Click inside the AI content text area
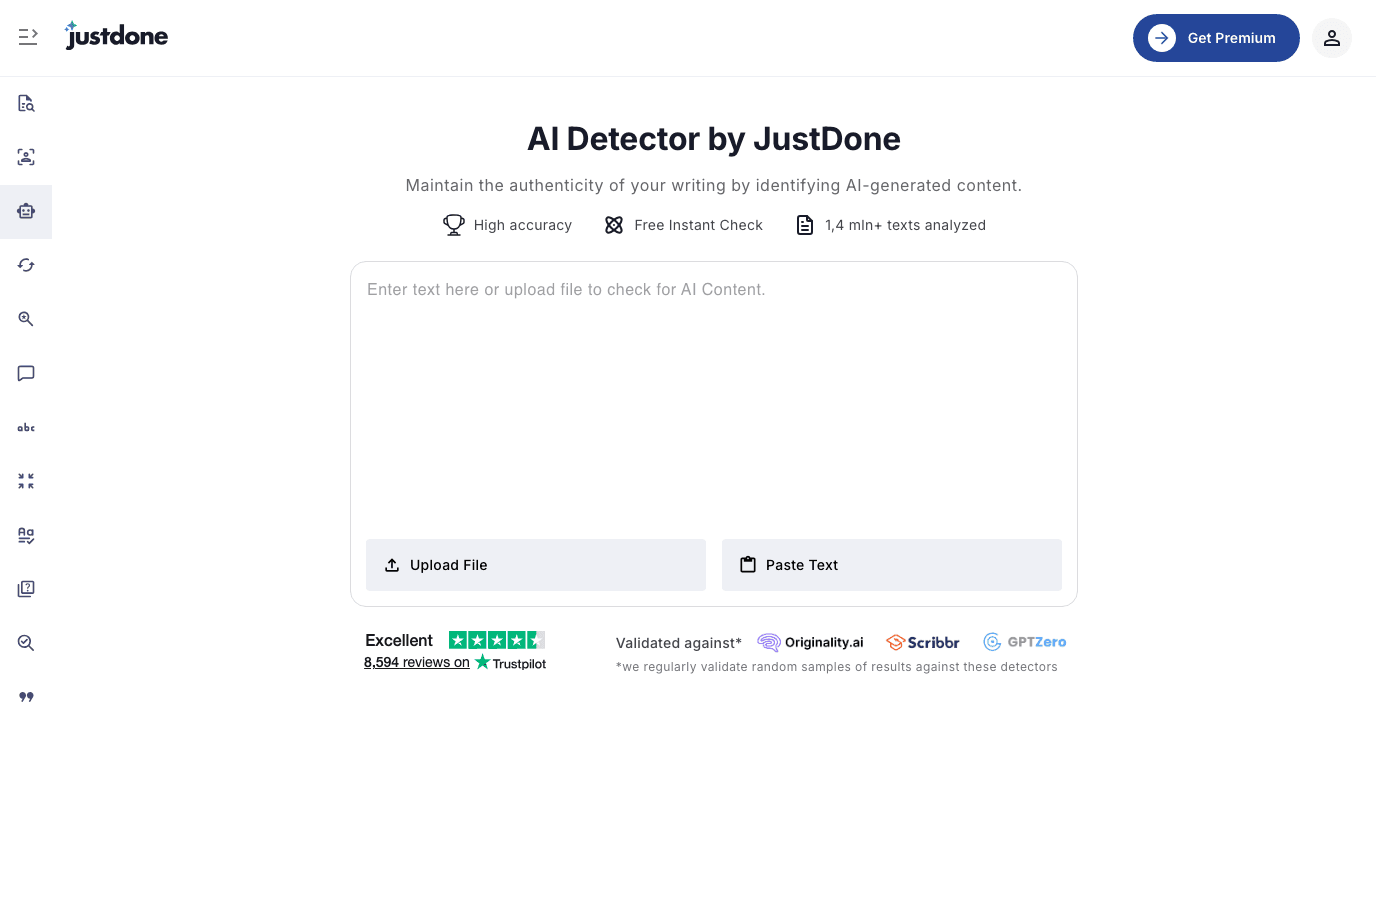Screen dimensions: 1376x900 pyautogui.click(x=714, y=400)
